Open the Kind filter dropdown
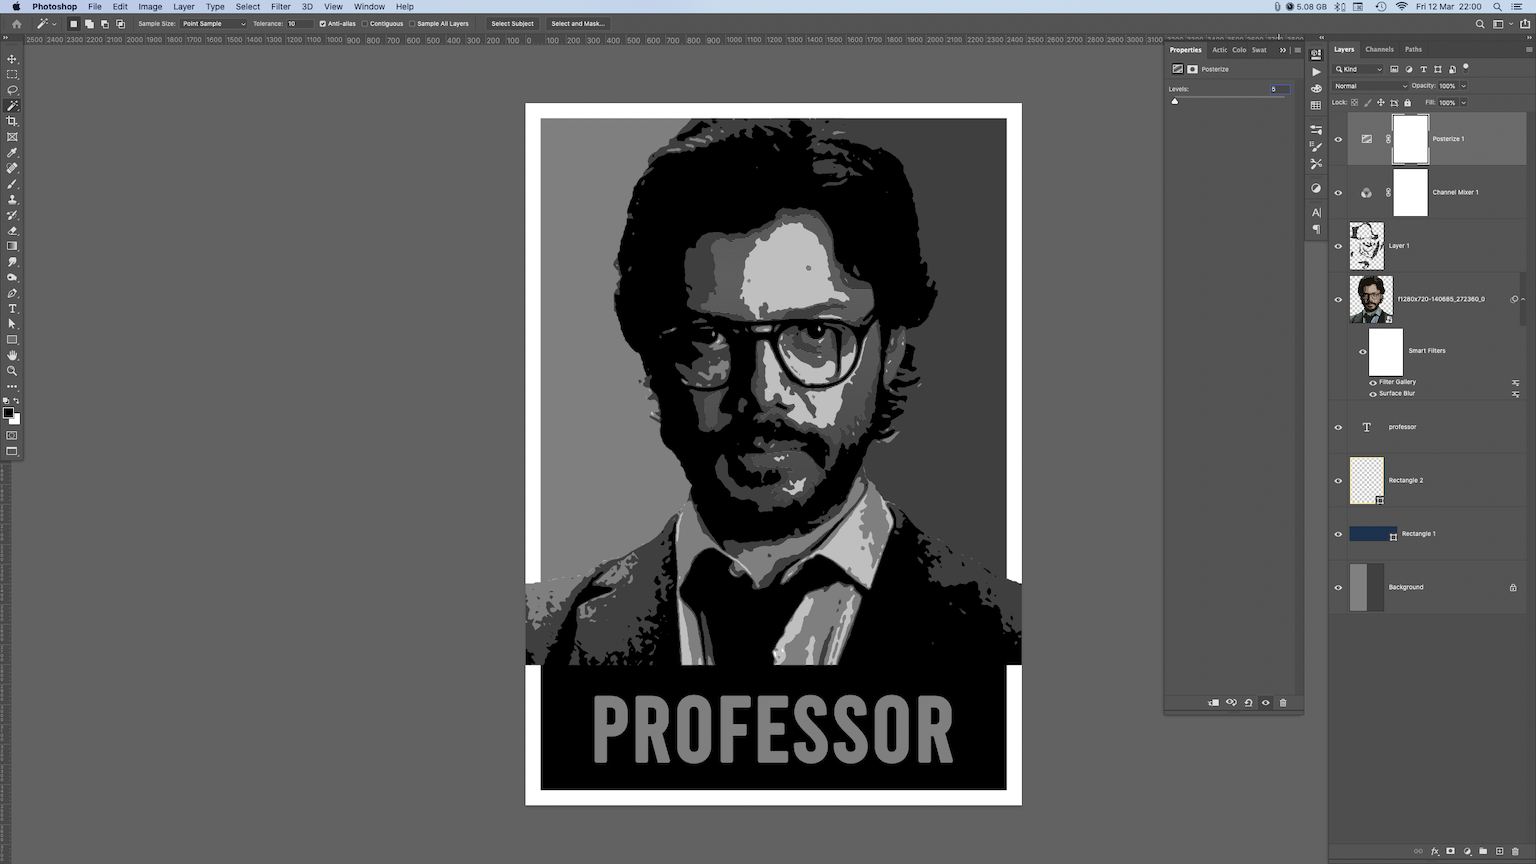Viewport: 1536px width, 864px height. 1359,69
